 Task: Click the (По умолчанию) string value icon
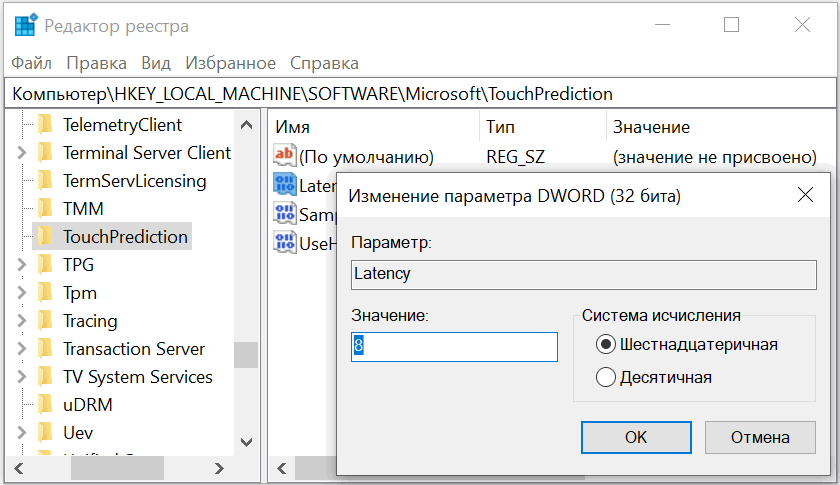tap(284, 155)
